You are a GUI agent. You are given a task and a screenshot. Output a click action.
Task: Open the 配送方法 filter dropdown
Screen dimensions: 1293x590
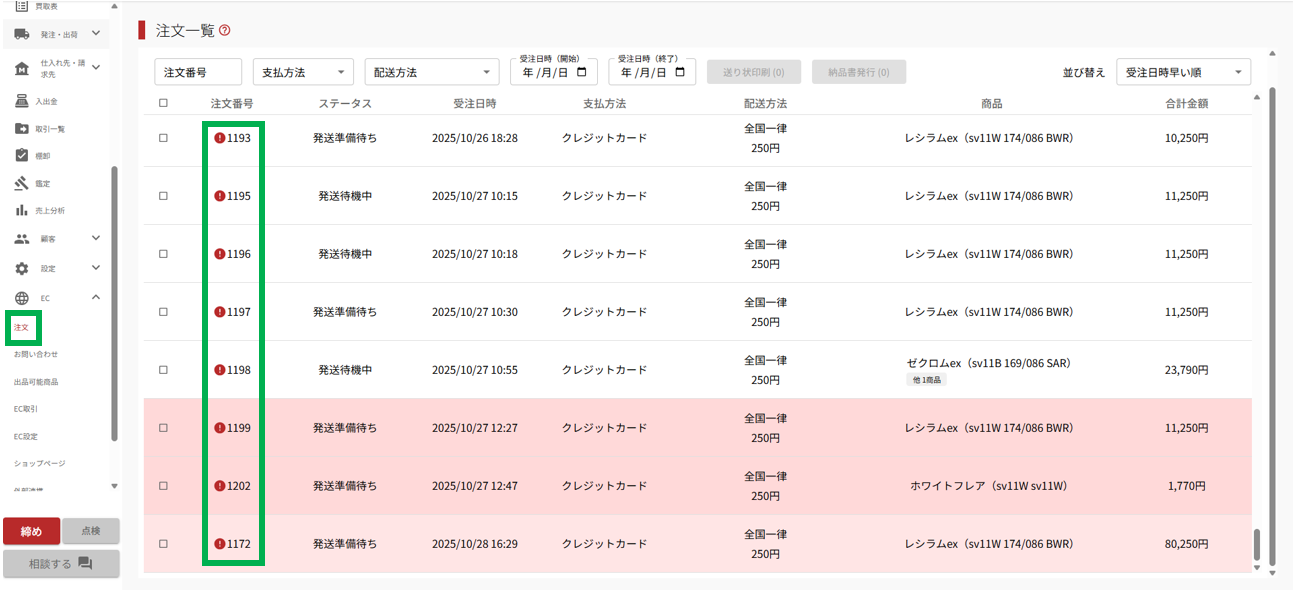pos(431,72)
